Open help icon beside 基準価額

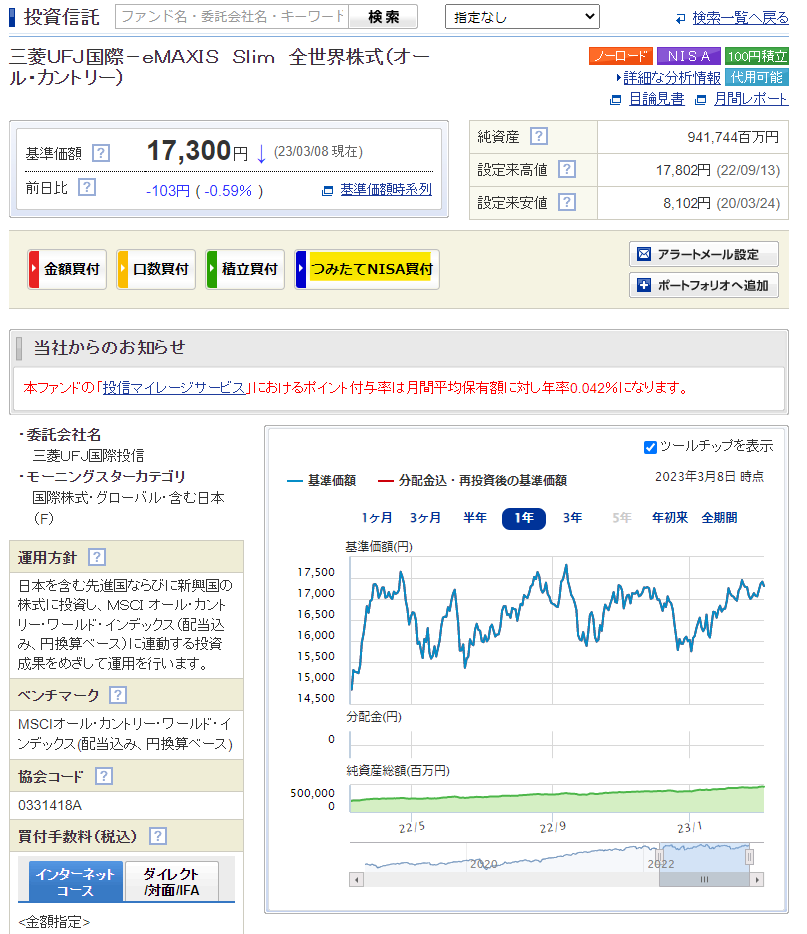click(101, 153)
